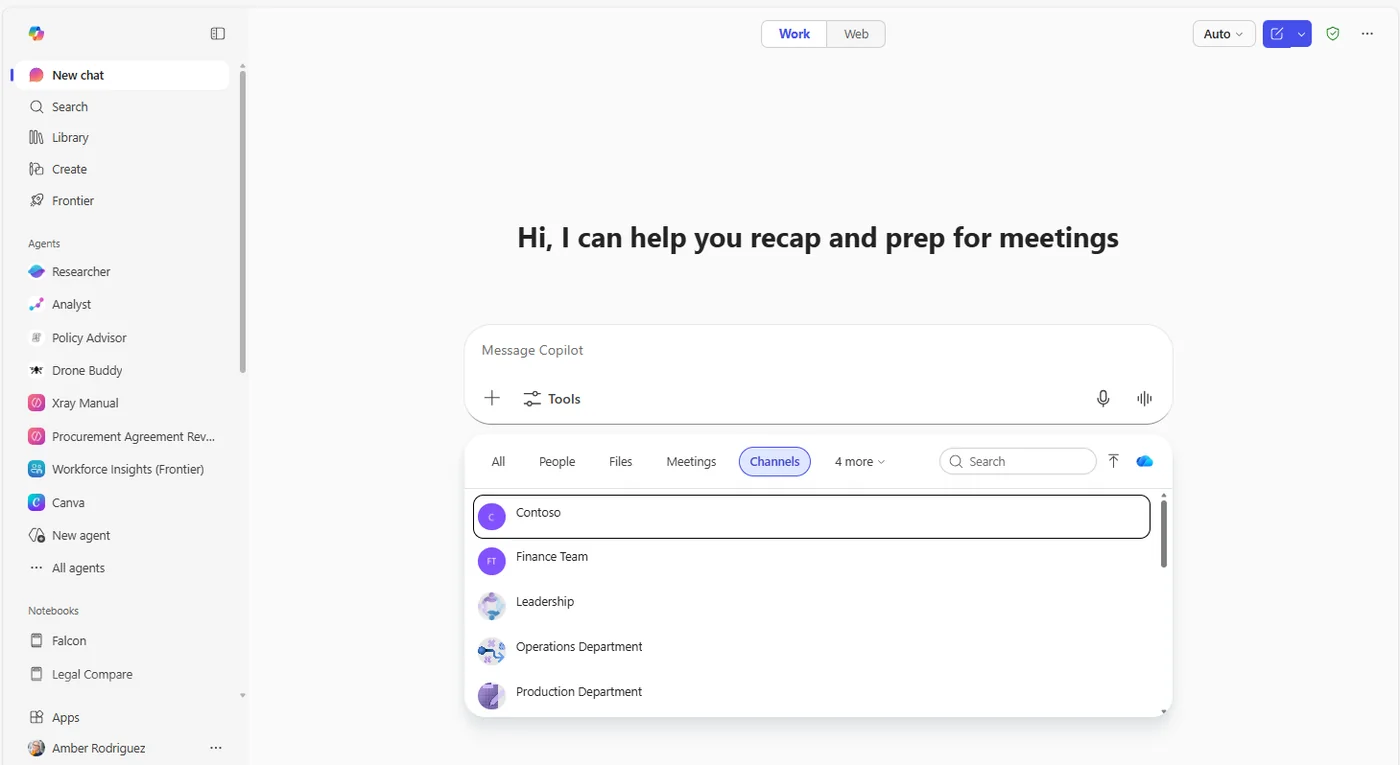
Task: Click the Message Copilot input field
Action: tap(818, 351)
